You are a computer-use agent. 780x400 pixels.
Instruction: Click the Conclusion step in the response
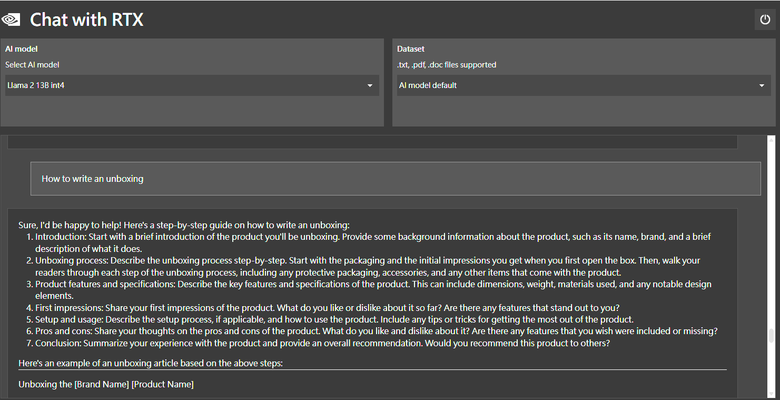pos(322,343)
